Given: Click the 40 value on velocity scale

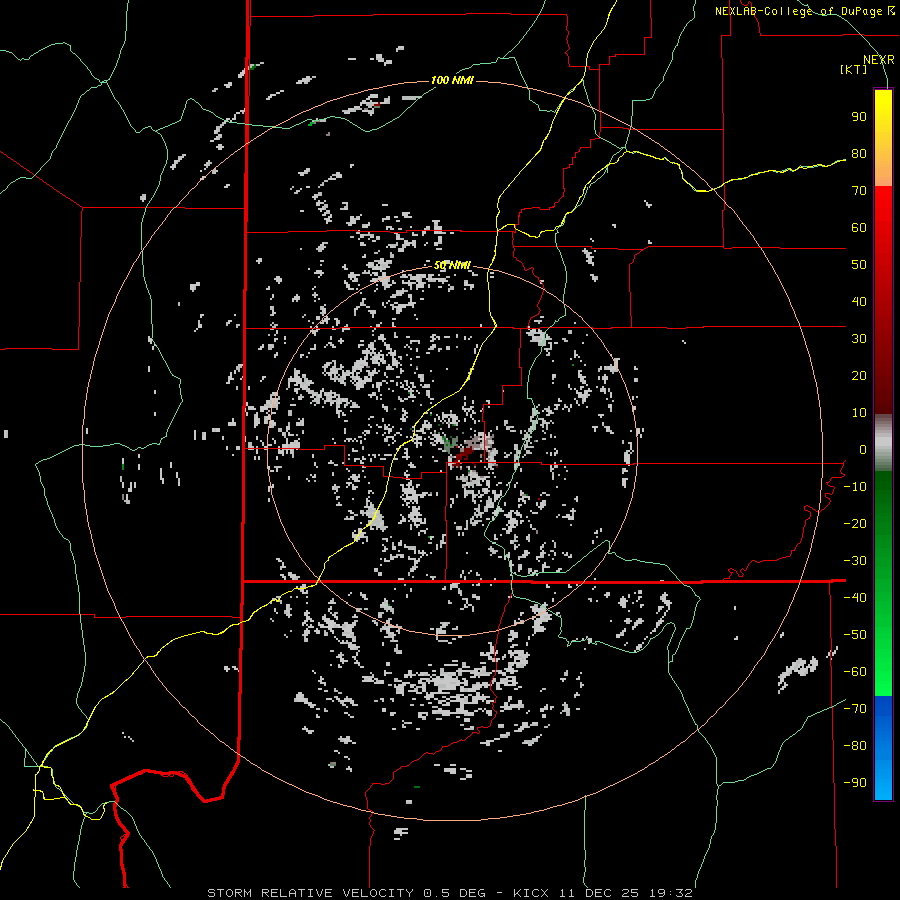Looking at the screenshot, I should (x=859, y=302).
